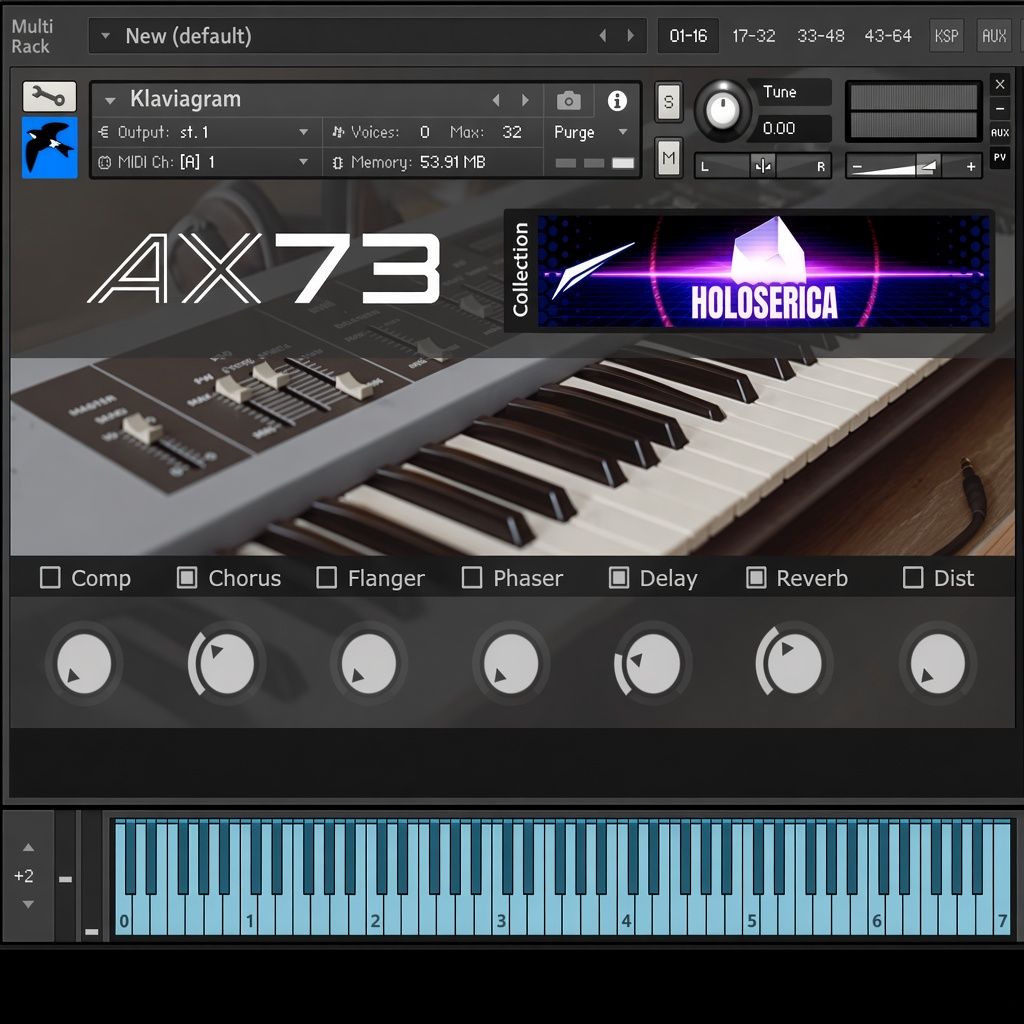Play the piano key labeled 5
Viewport: 1024px width, 1024px height.
(x=752, y=921)
